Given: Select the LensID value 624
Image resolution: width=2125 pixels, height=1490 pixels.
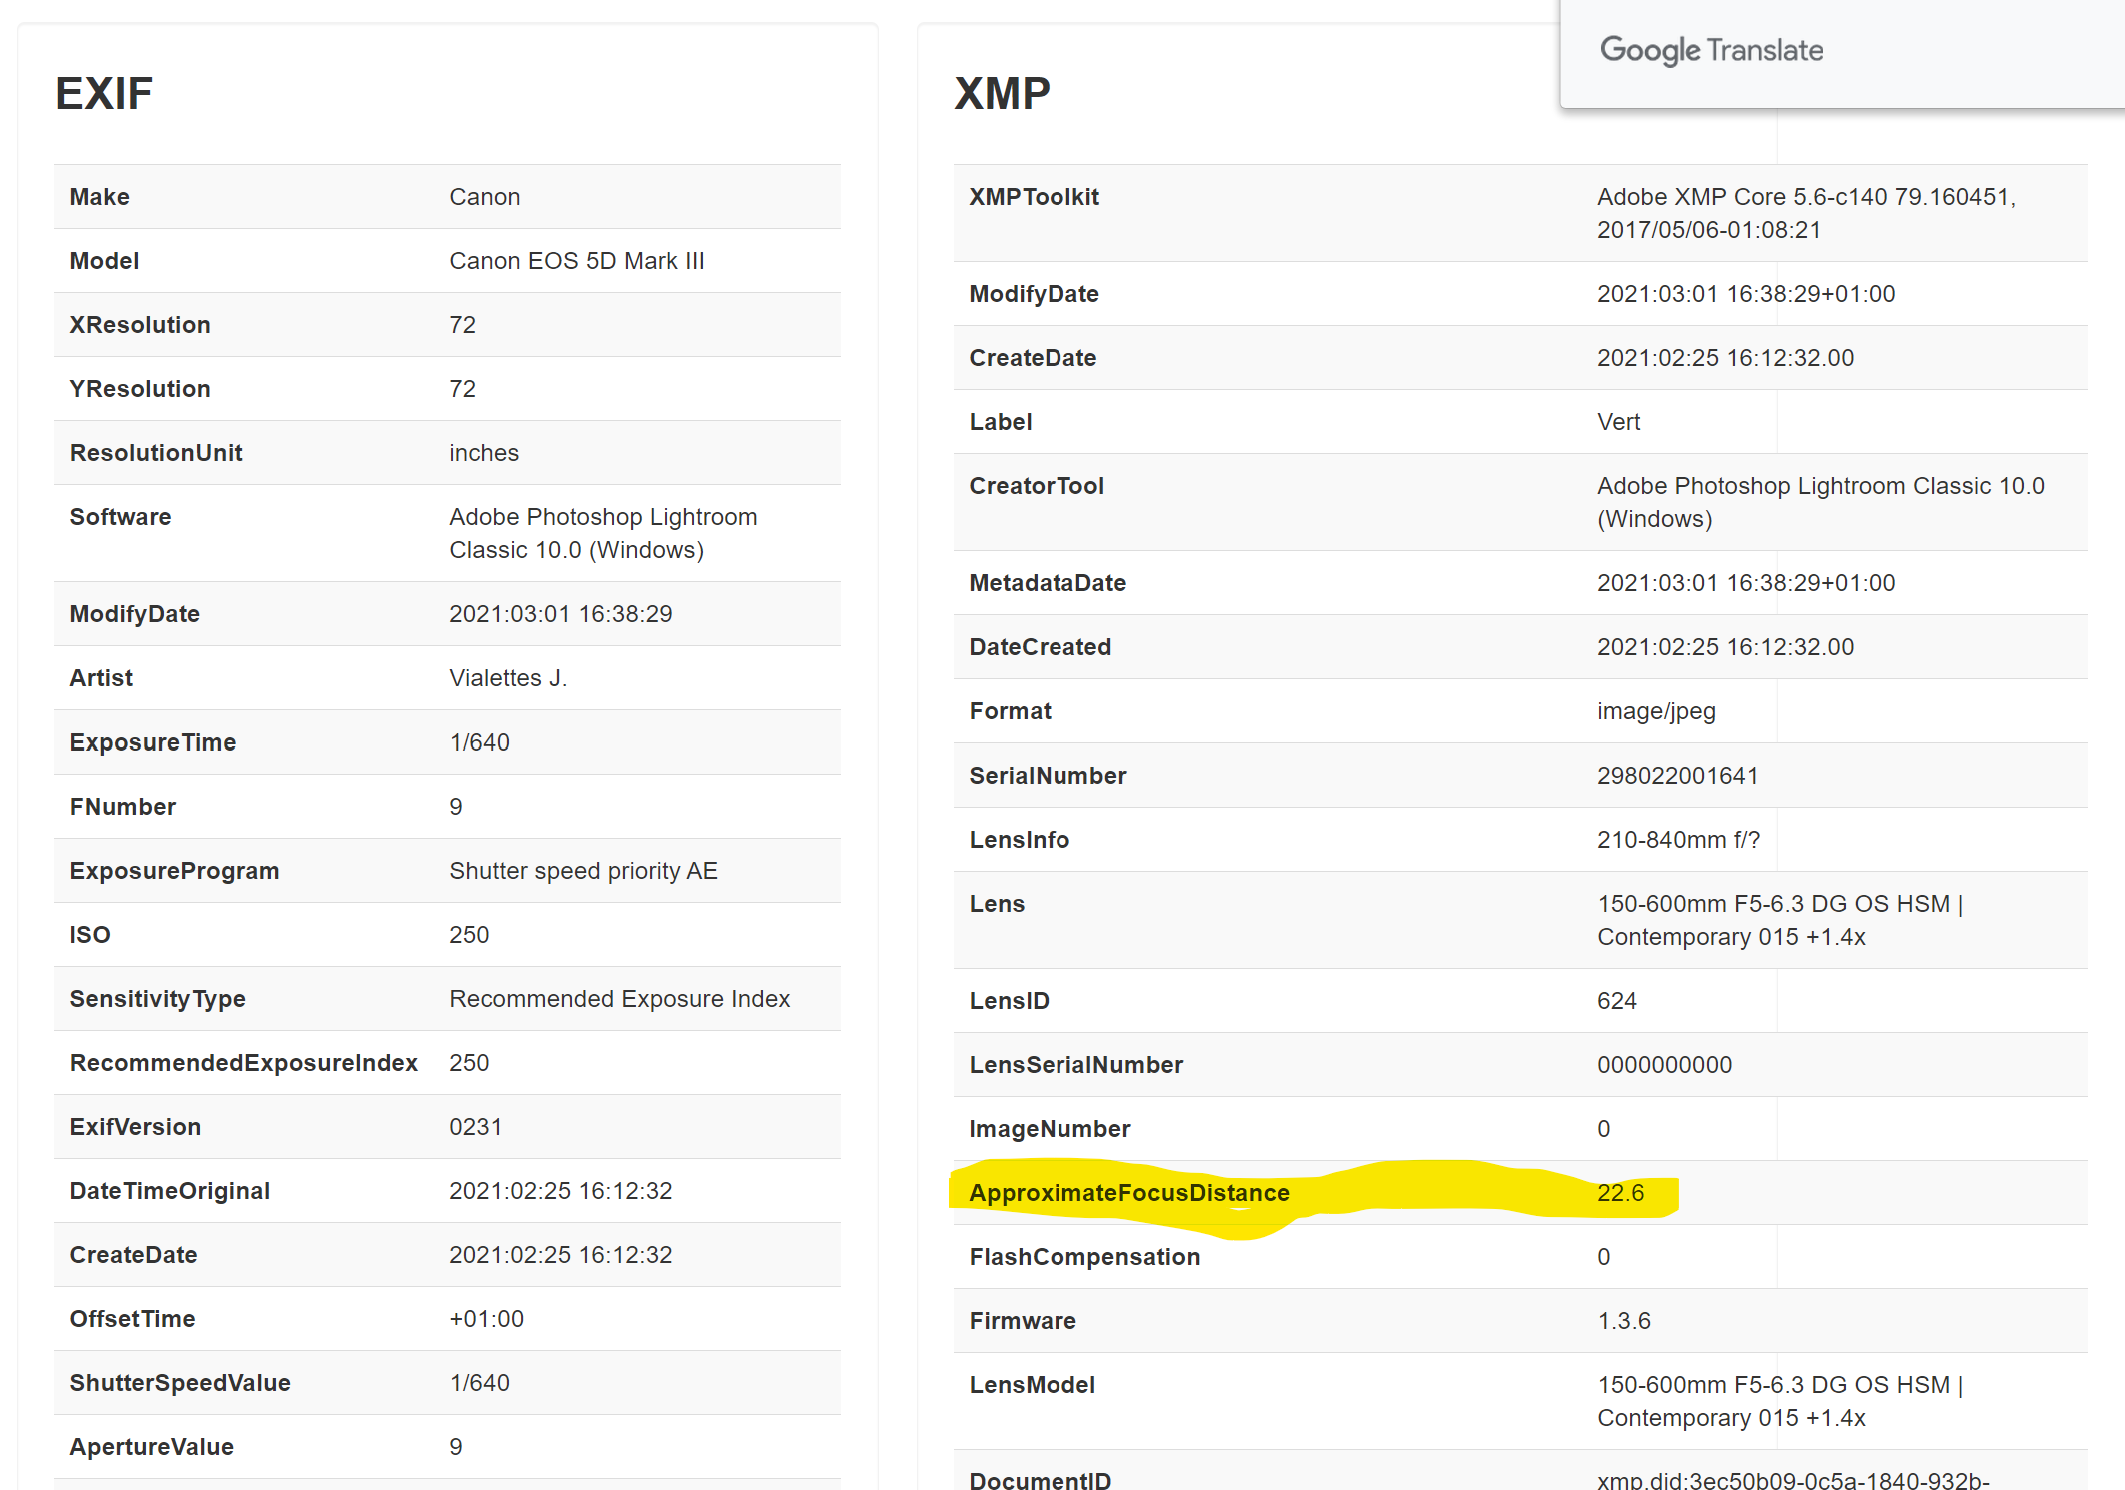Looking at the screenshot, I should click(x=1617, y=1001).
